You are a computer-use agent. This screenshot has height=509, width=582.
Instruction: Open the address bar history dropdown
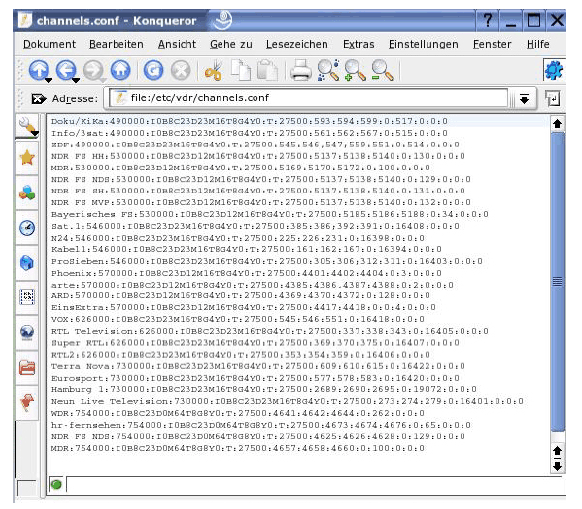click(524, 99)
